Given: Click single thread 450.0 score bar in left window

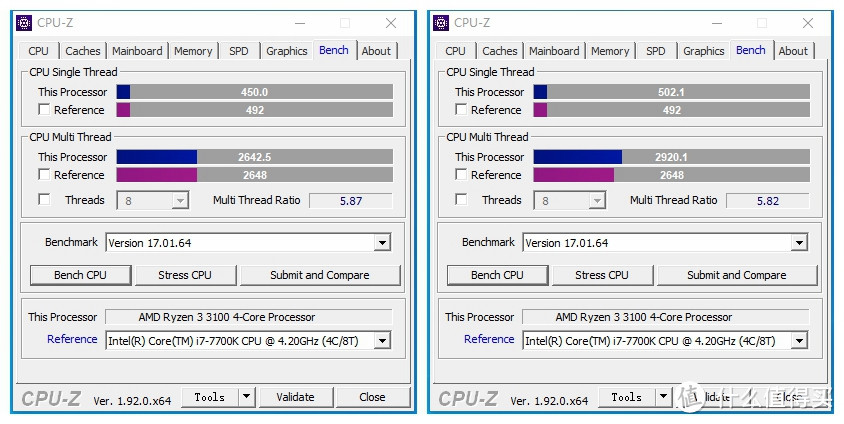Looking at the screenshot, I should [255, 92].
